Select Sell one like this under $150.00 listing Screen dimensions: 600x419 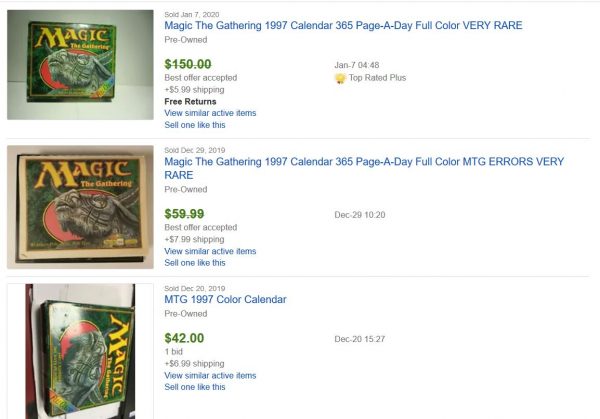tap(195, 125)
